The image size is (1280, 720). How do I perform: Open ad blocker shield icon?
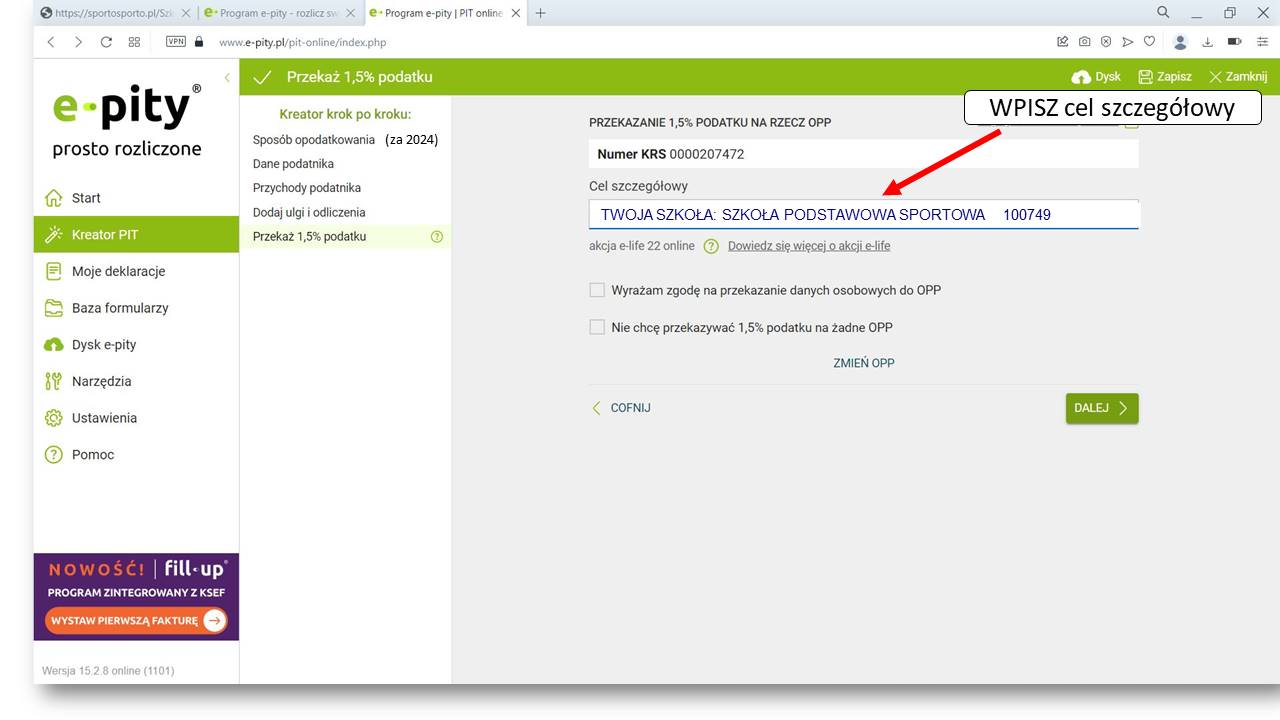1106,42
